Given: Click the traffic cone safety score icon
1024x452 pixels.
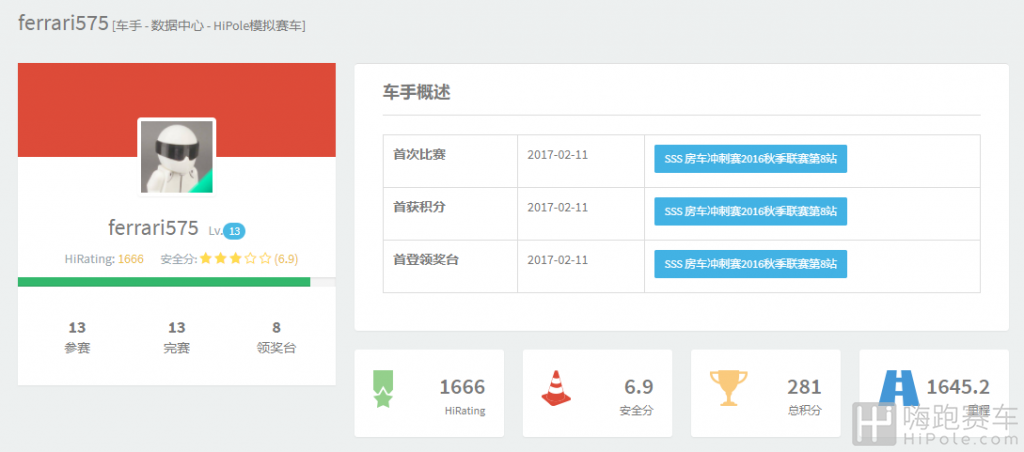Looking at the screenshot, I should pos(556,388).
